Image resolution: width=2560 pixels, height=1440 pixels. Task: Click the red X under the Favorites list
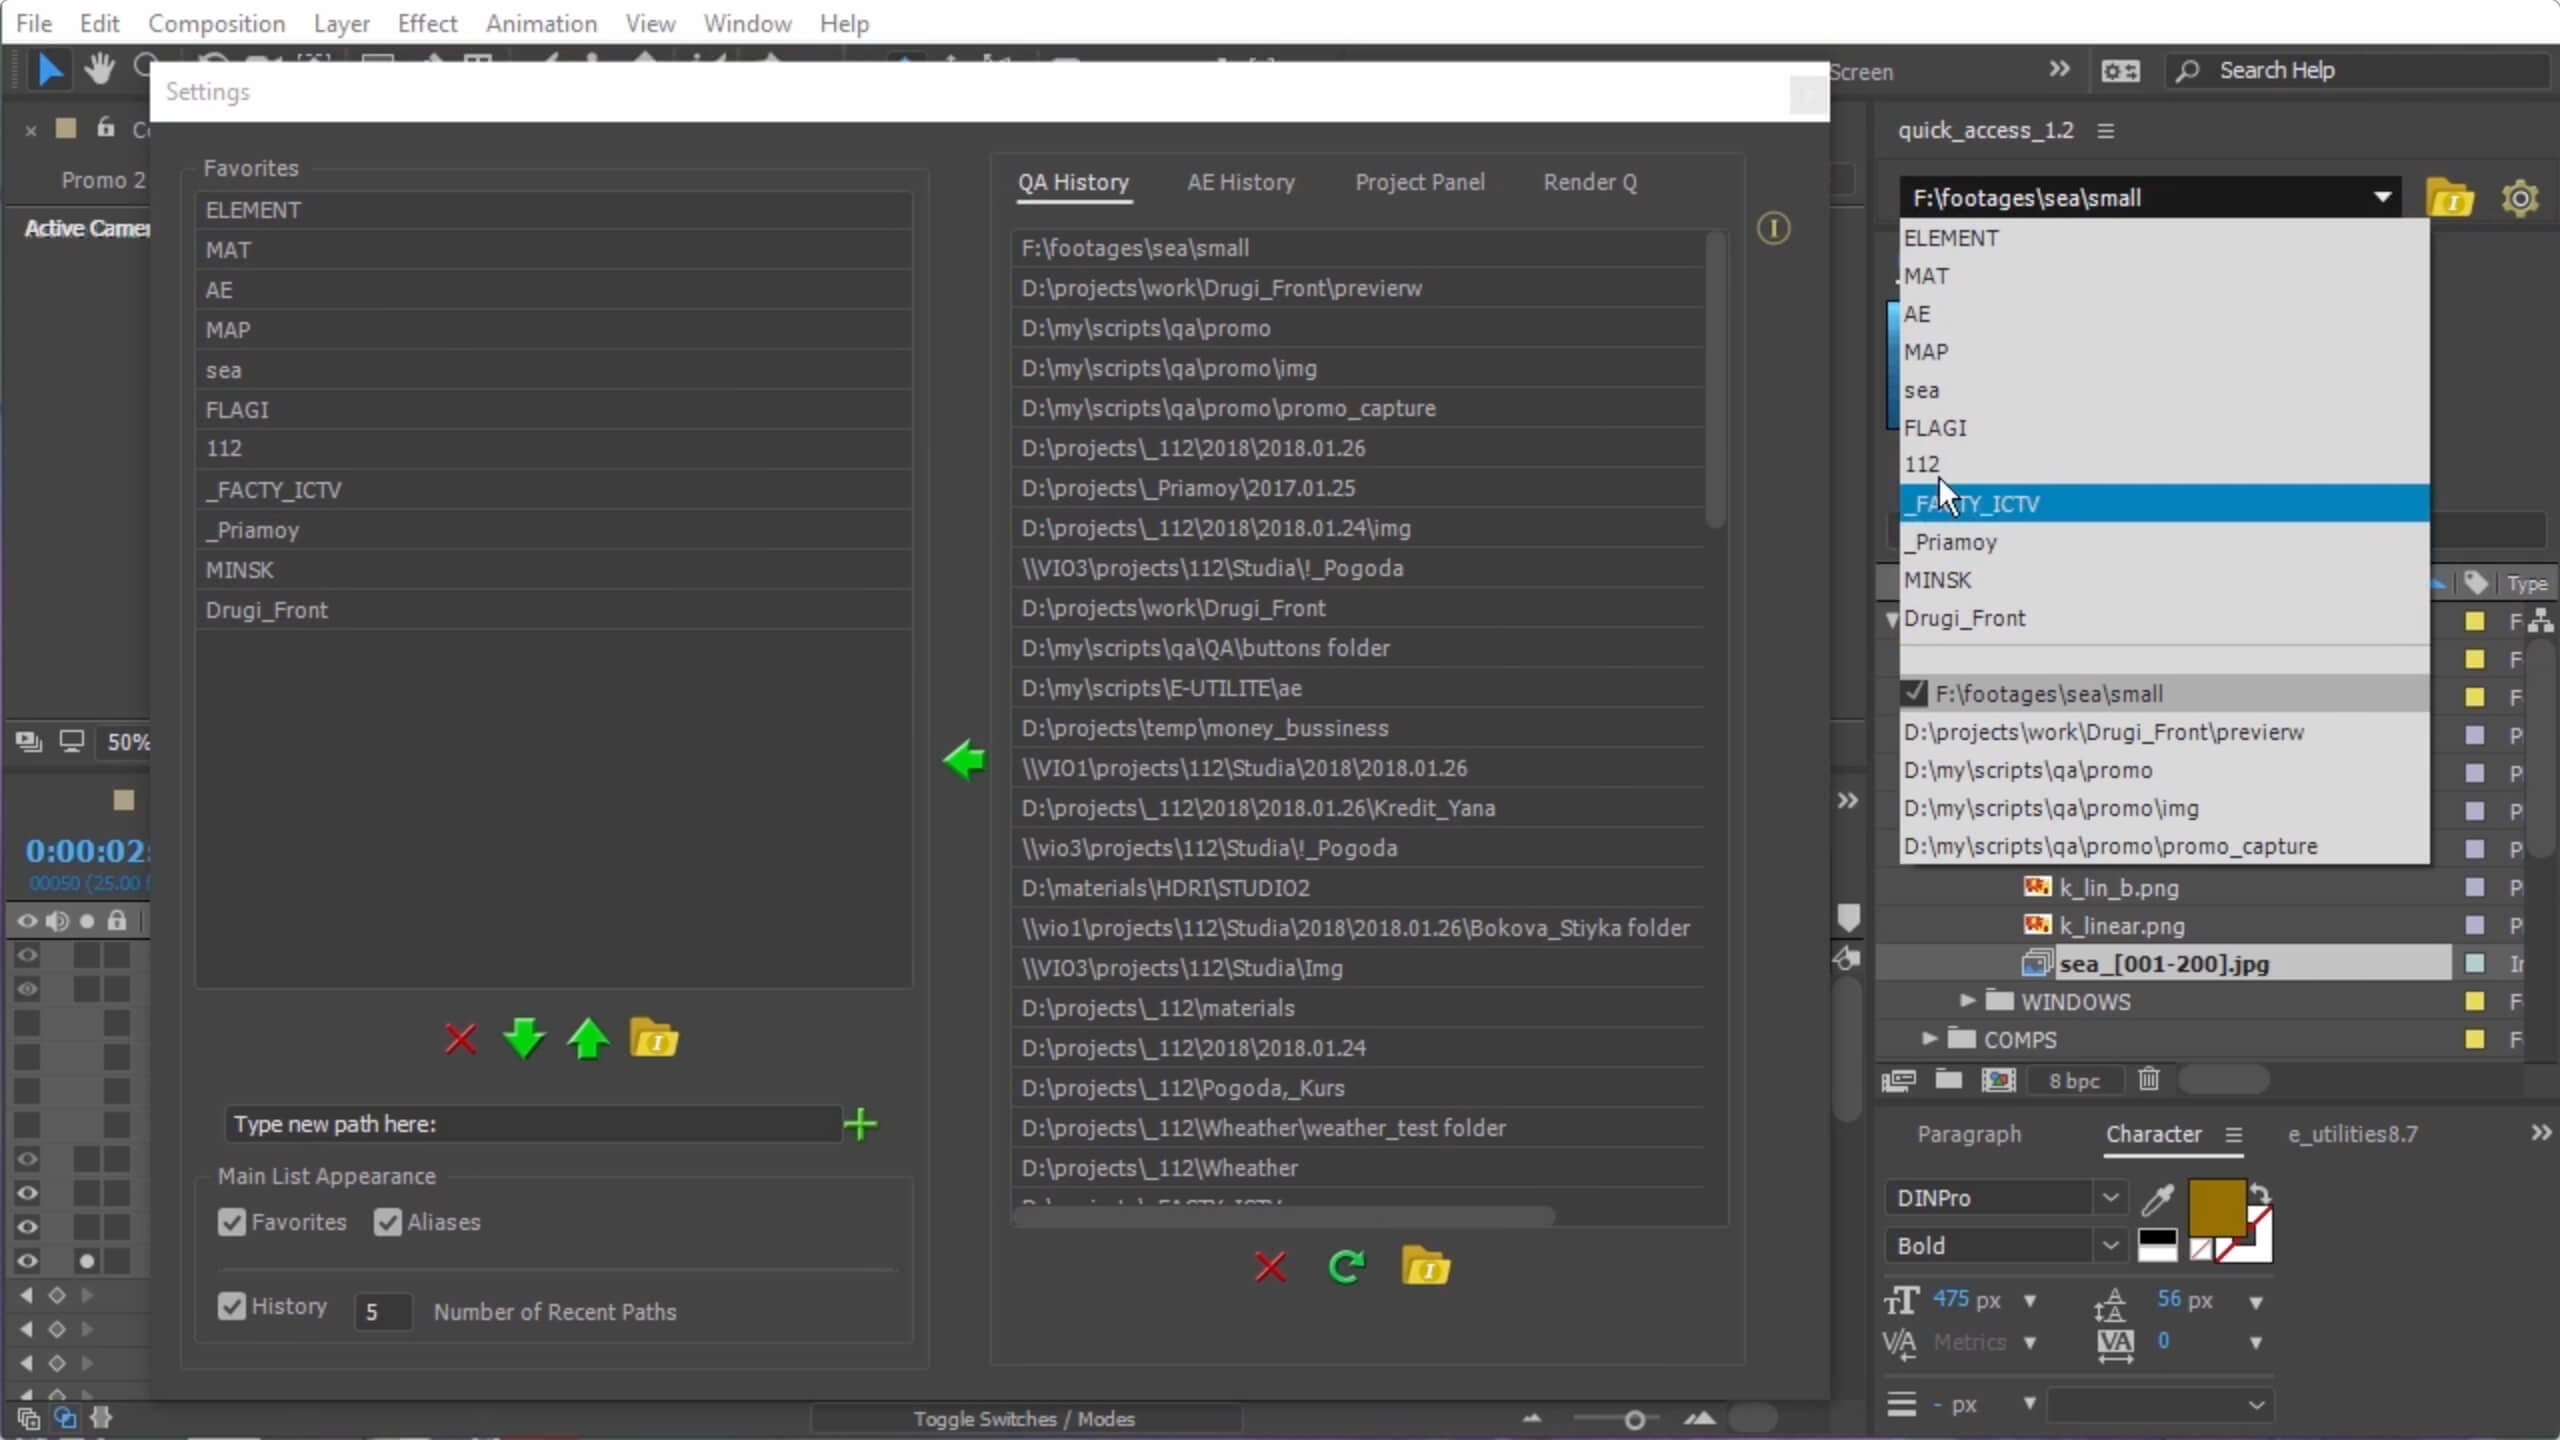click(460, 1040)
